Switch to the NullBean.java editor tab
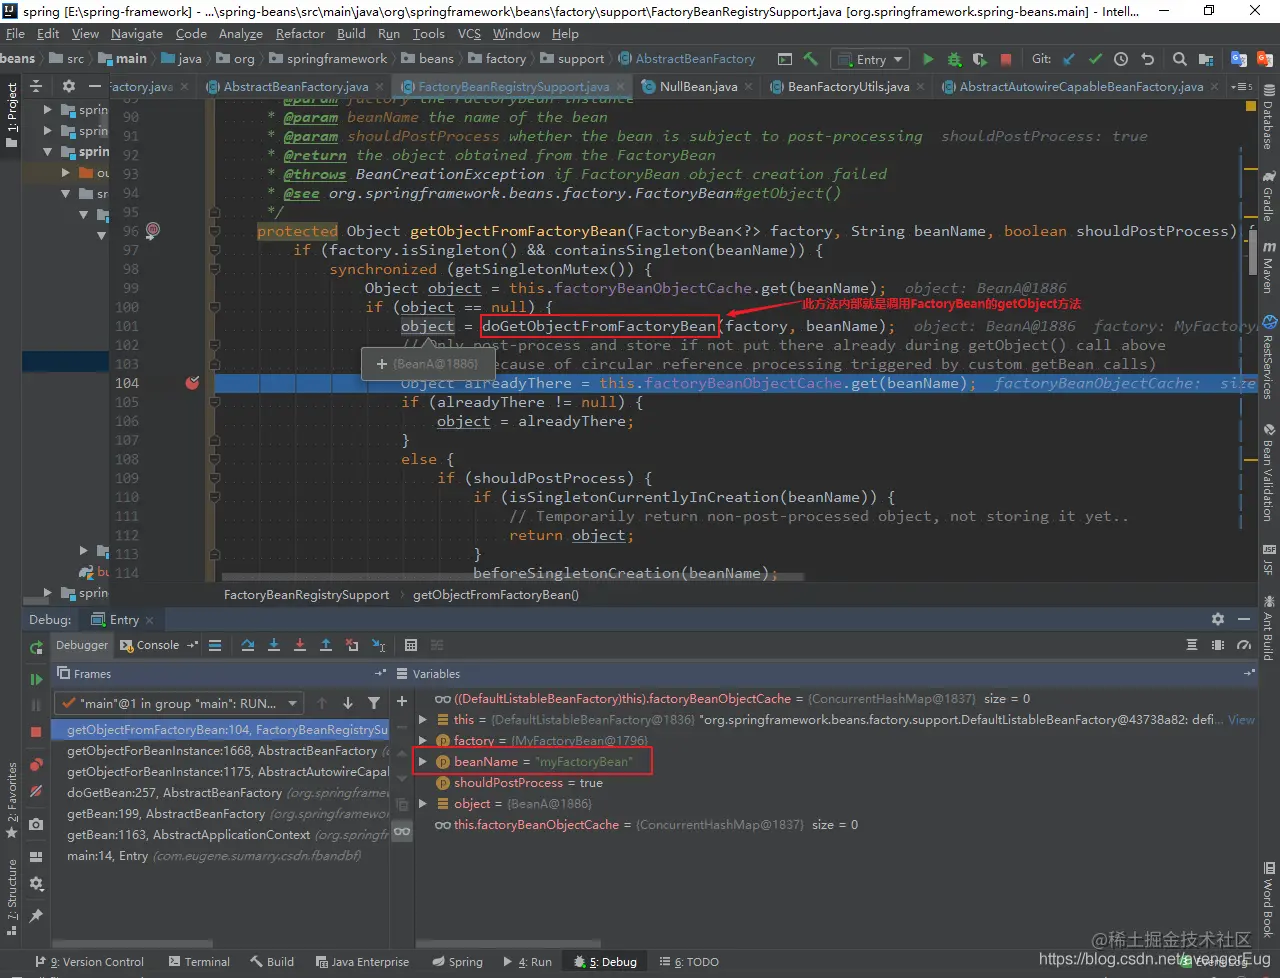 pos(697,87)
